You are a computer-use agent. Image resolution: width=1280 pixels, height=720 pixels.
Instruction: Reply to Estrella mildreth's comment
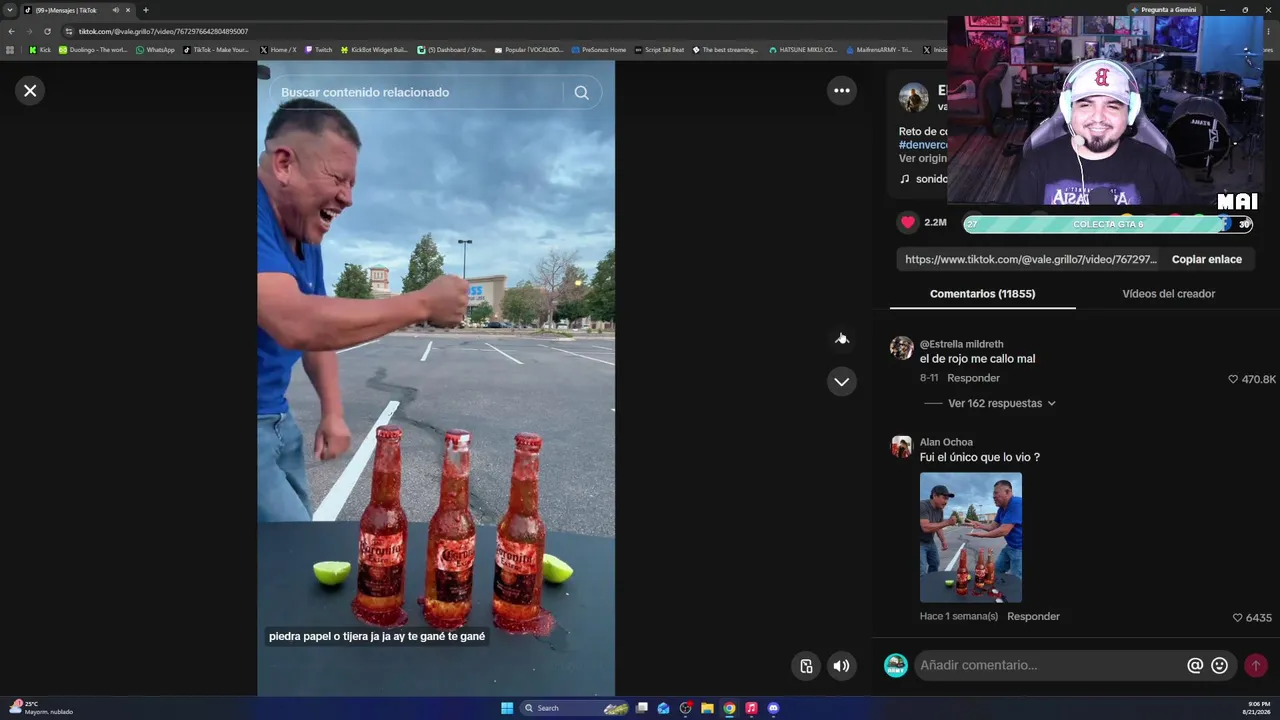coord(973,378)
